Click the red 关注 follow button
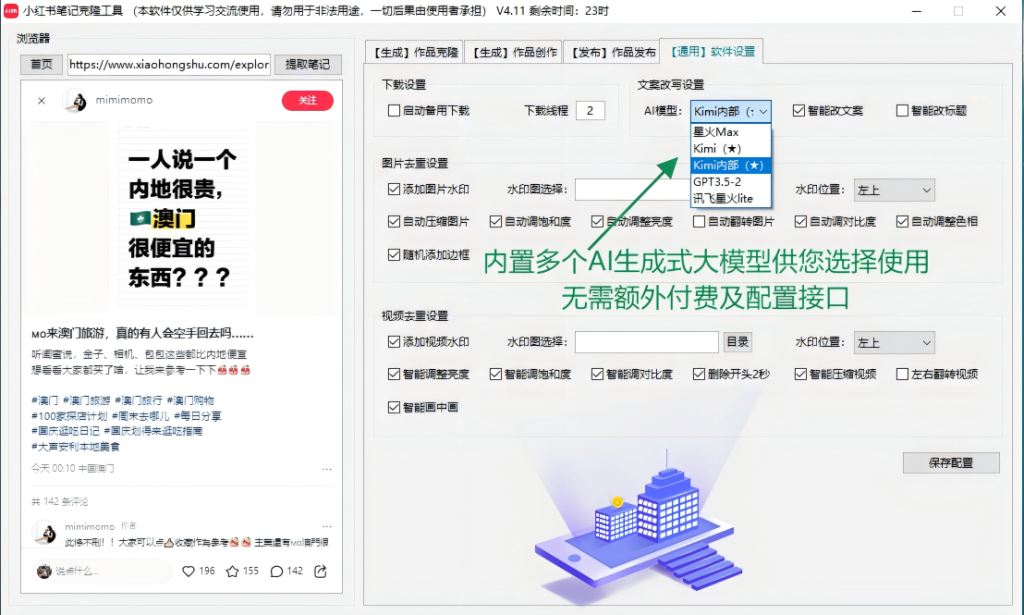Image resolution: width=1024 pixels, height=615 pixels. 307,100
